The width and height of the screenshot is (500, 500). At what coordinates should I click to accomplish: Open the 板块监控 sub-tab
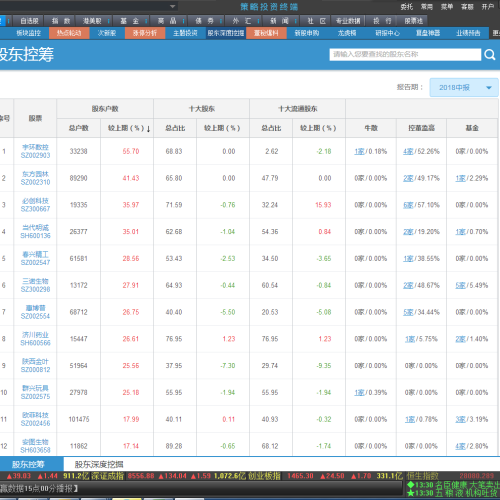point(29,33)
